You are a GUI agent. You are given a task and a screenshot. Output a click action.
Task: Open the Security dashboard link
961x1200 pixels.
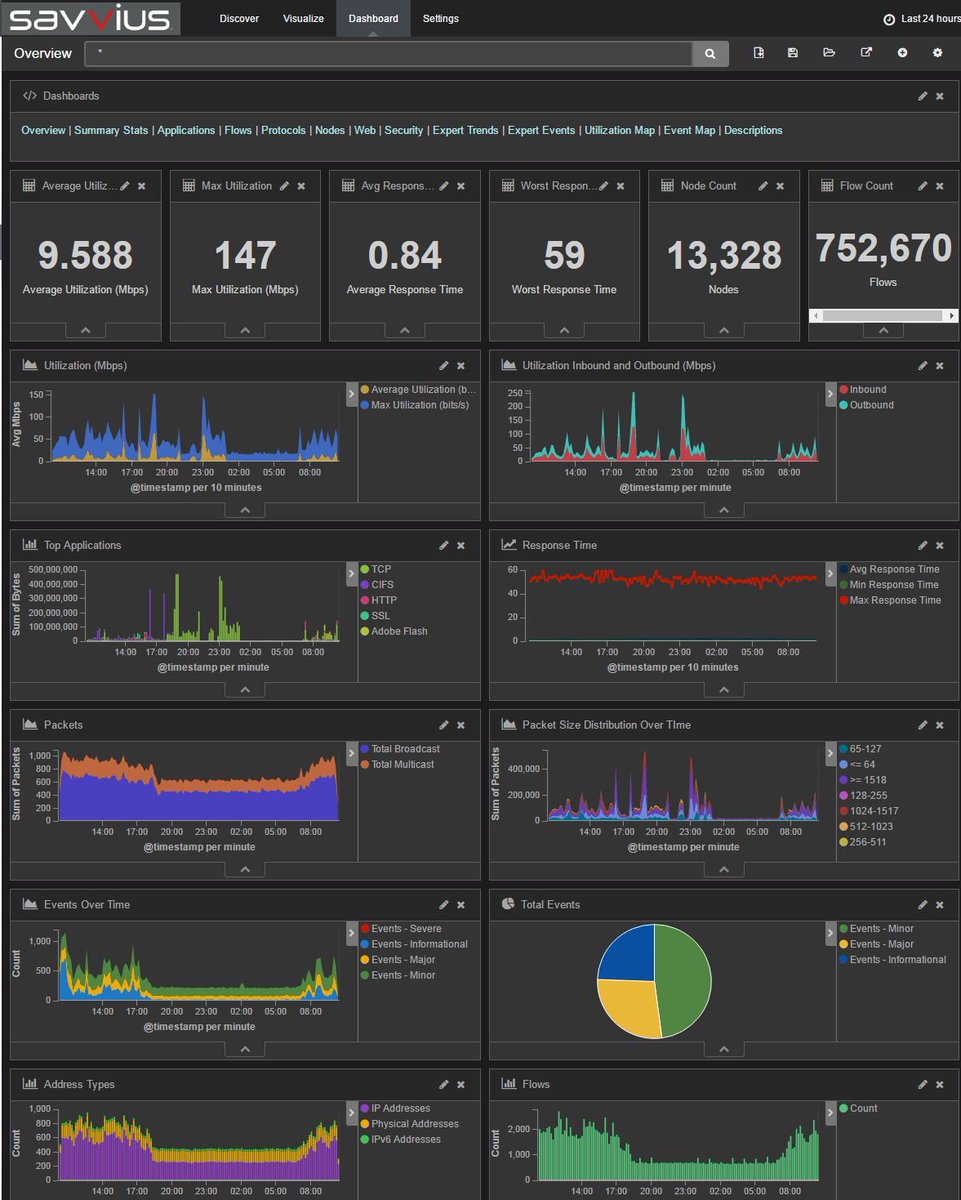[x=404, y=130]
